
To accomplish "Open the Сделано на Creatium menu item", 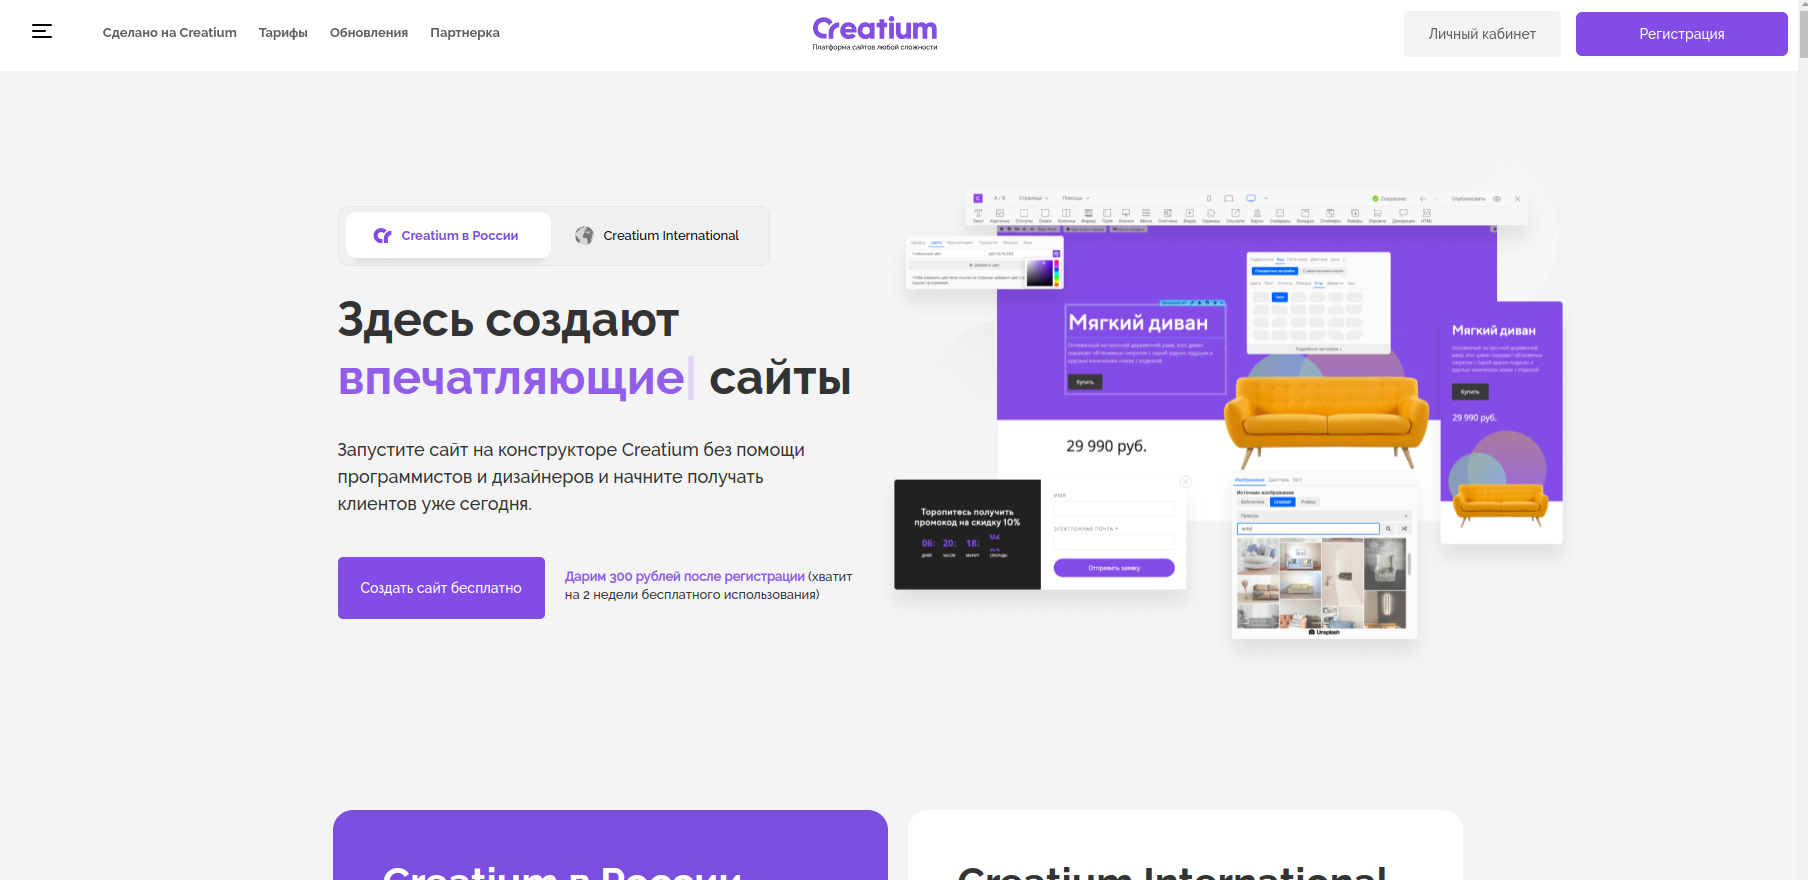I will (170, 33).
